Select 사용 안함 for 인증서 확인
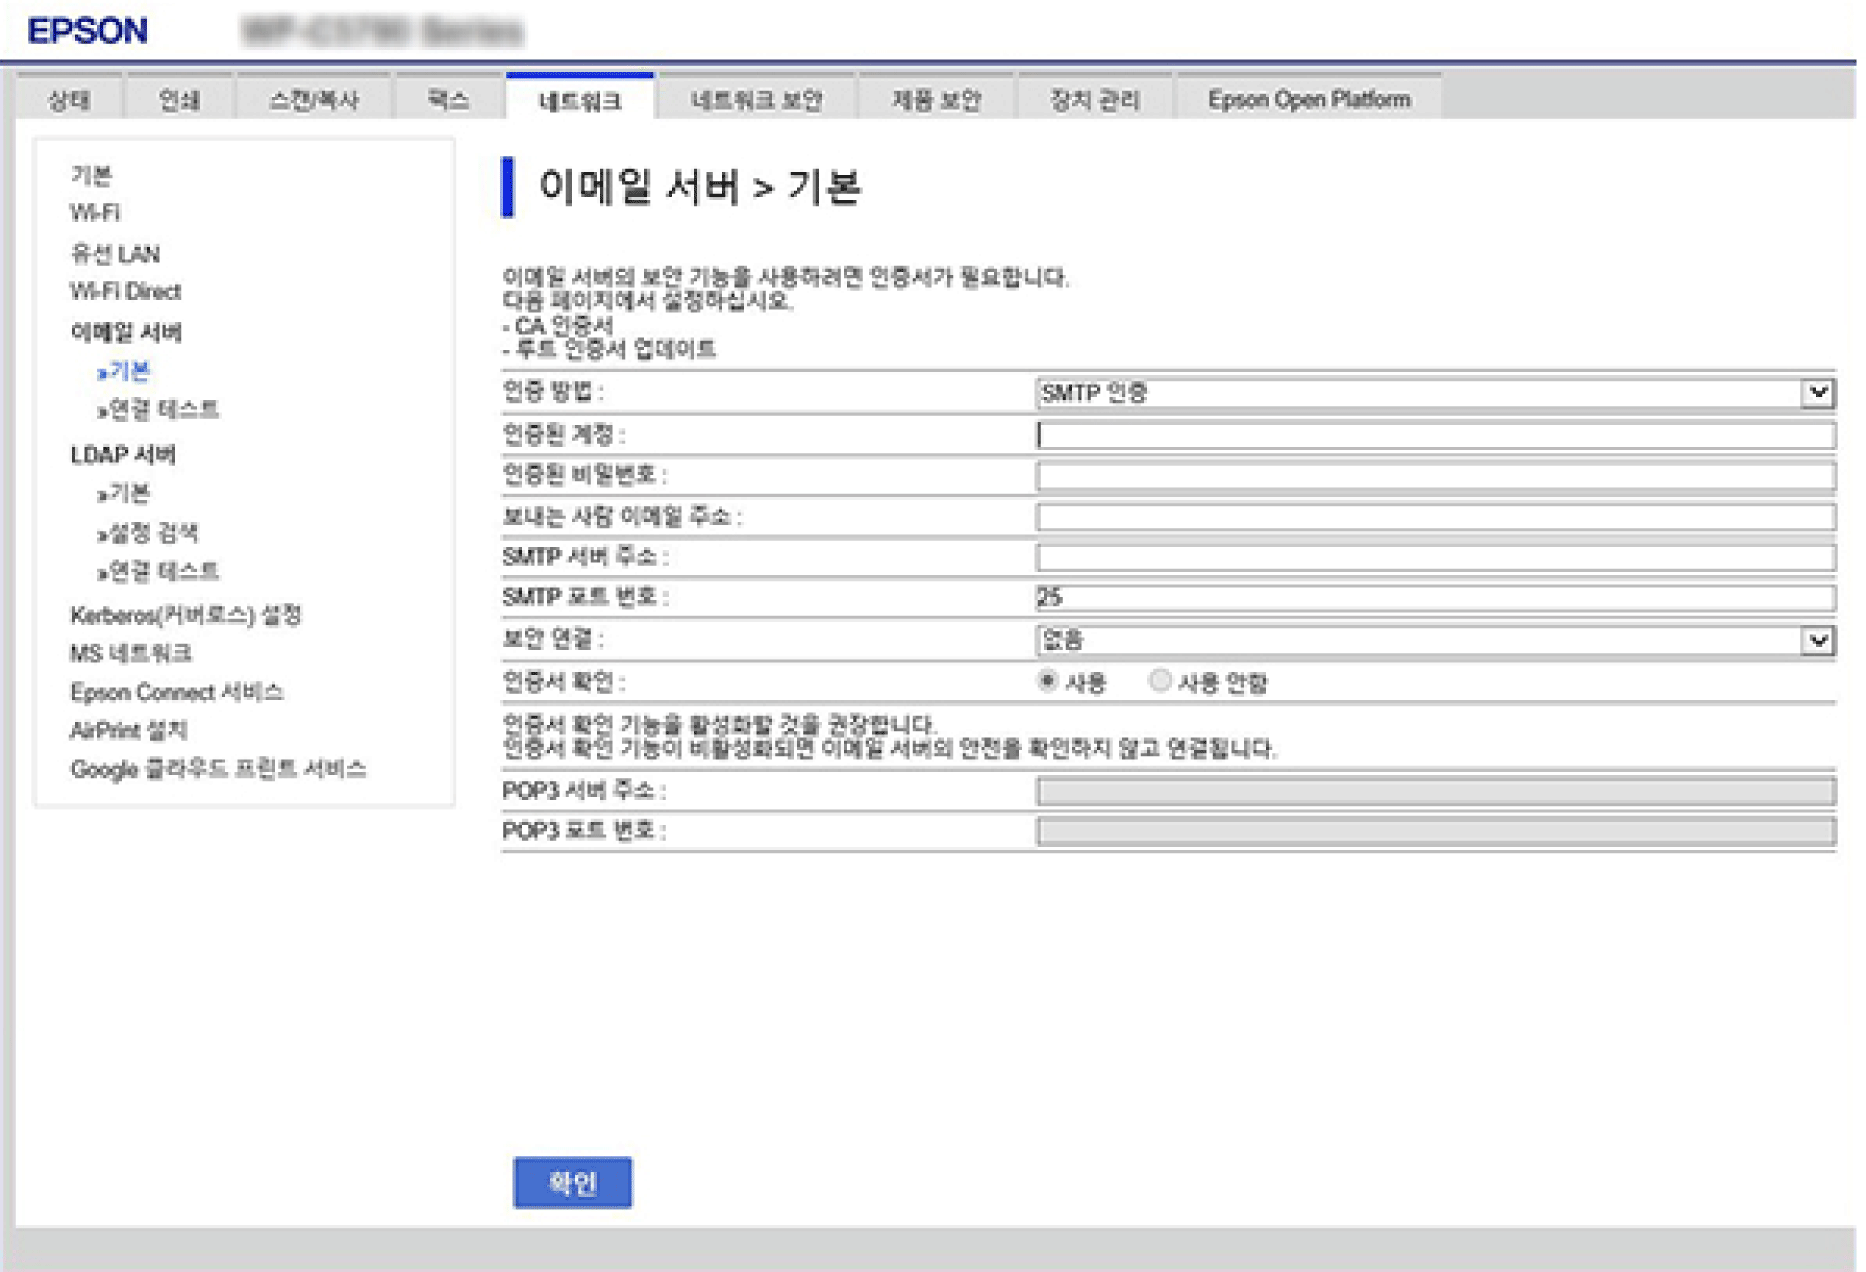This screenshot has height=1272, width=1866. 1160,682
